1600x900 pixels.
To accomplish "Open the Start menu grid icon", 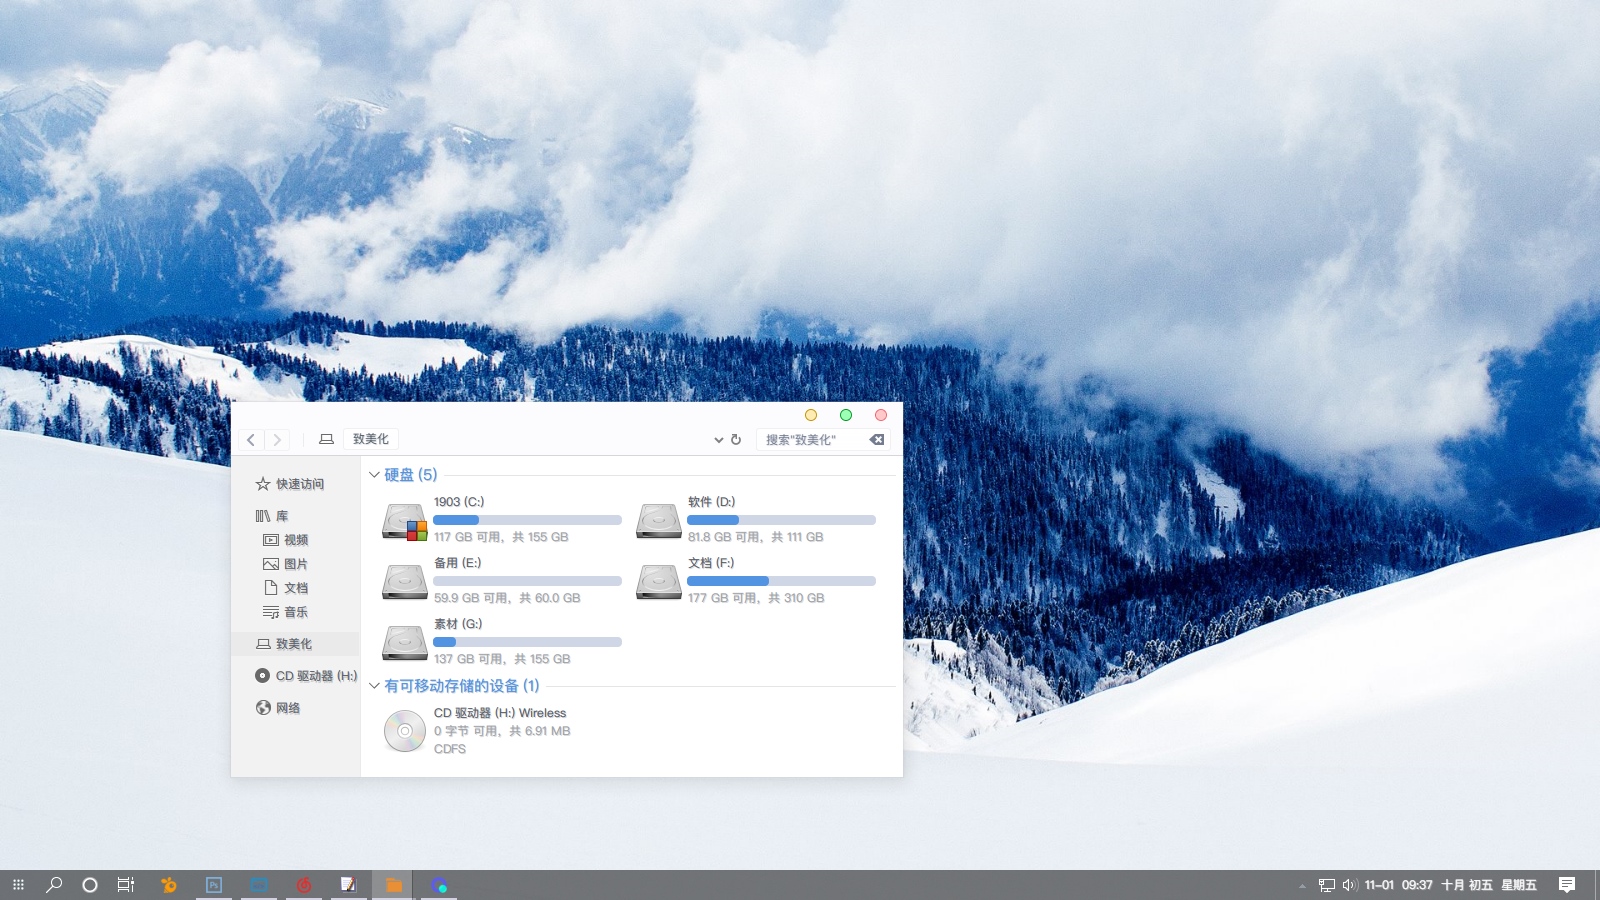I will pyautogui.click(x=18, y=885).
